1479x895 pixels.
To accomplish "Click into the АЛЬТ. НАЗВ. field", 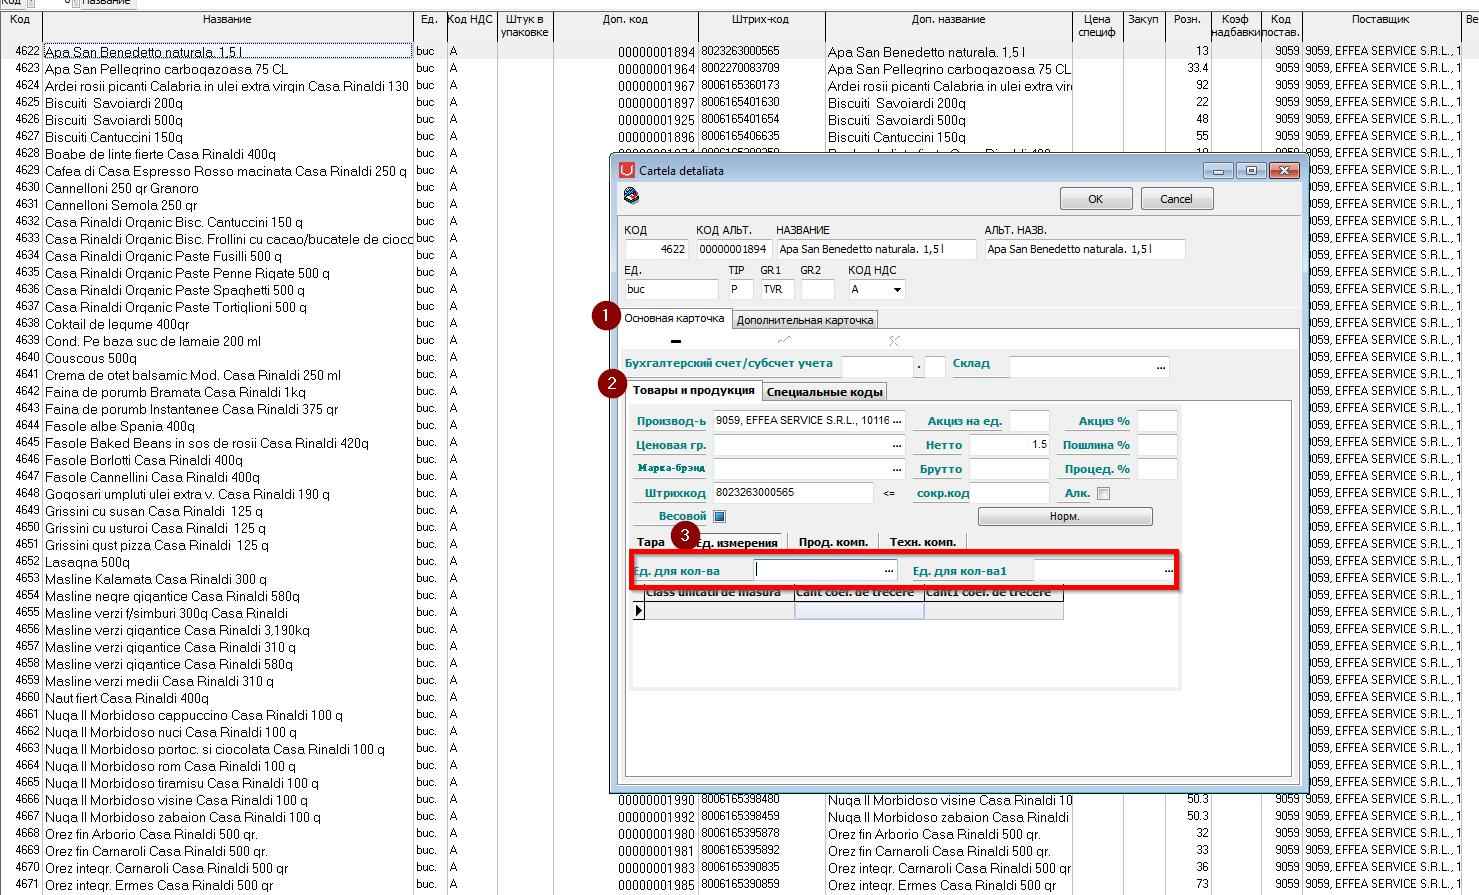I will 1085,249.
